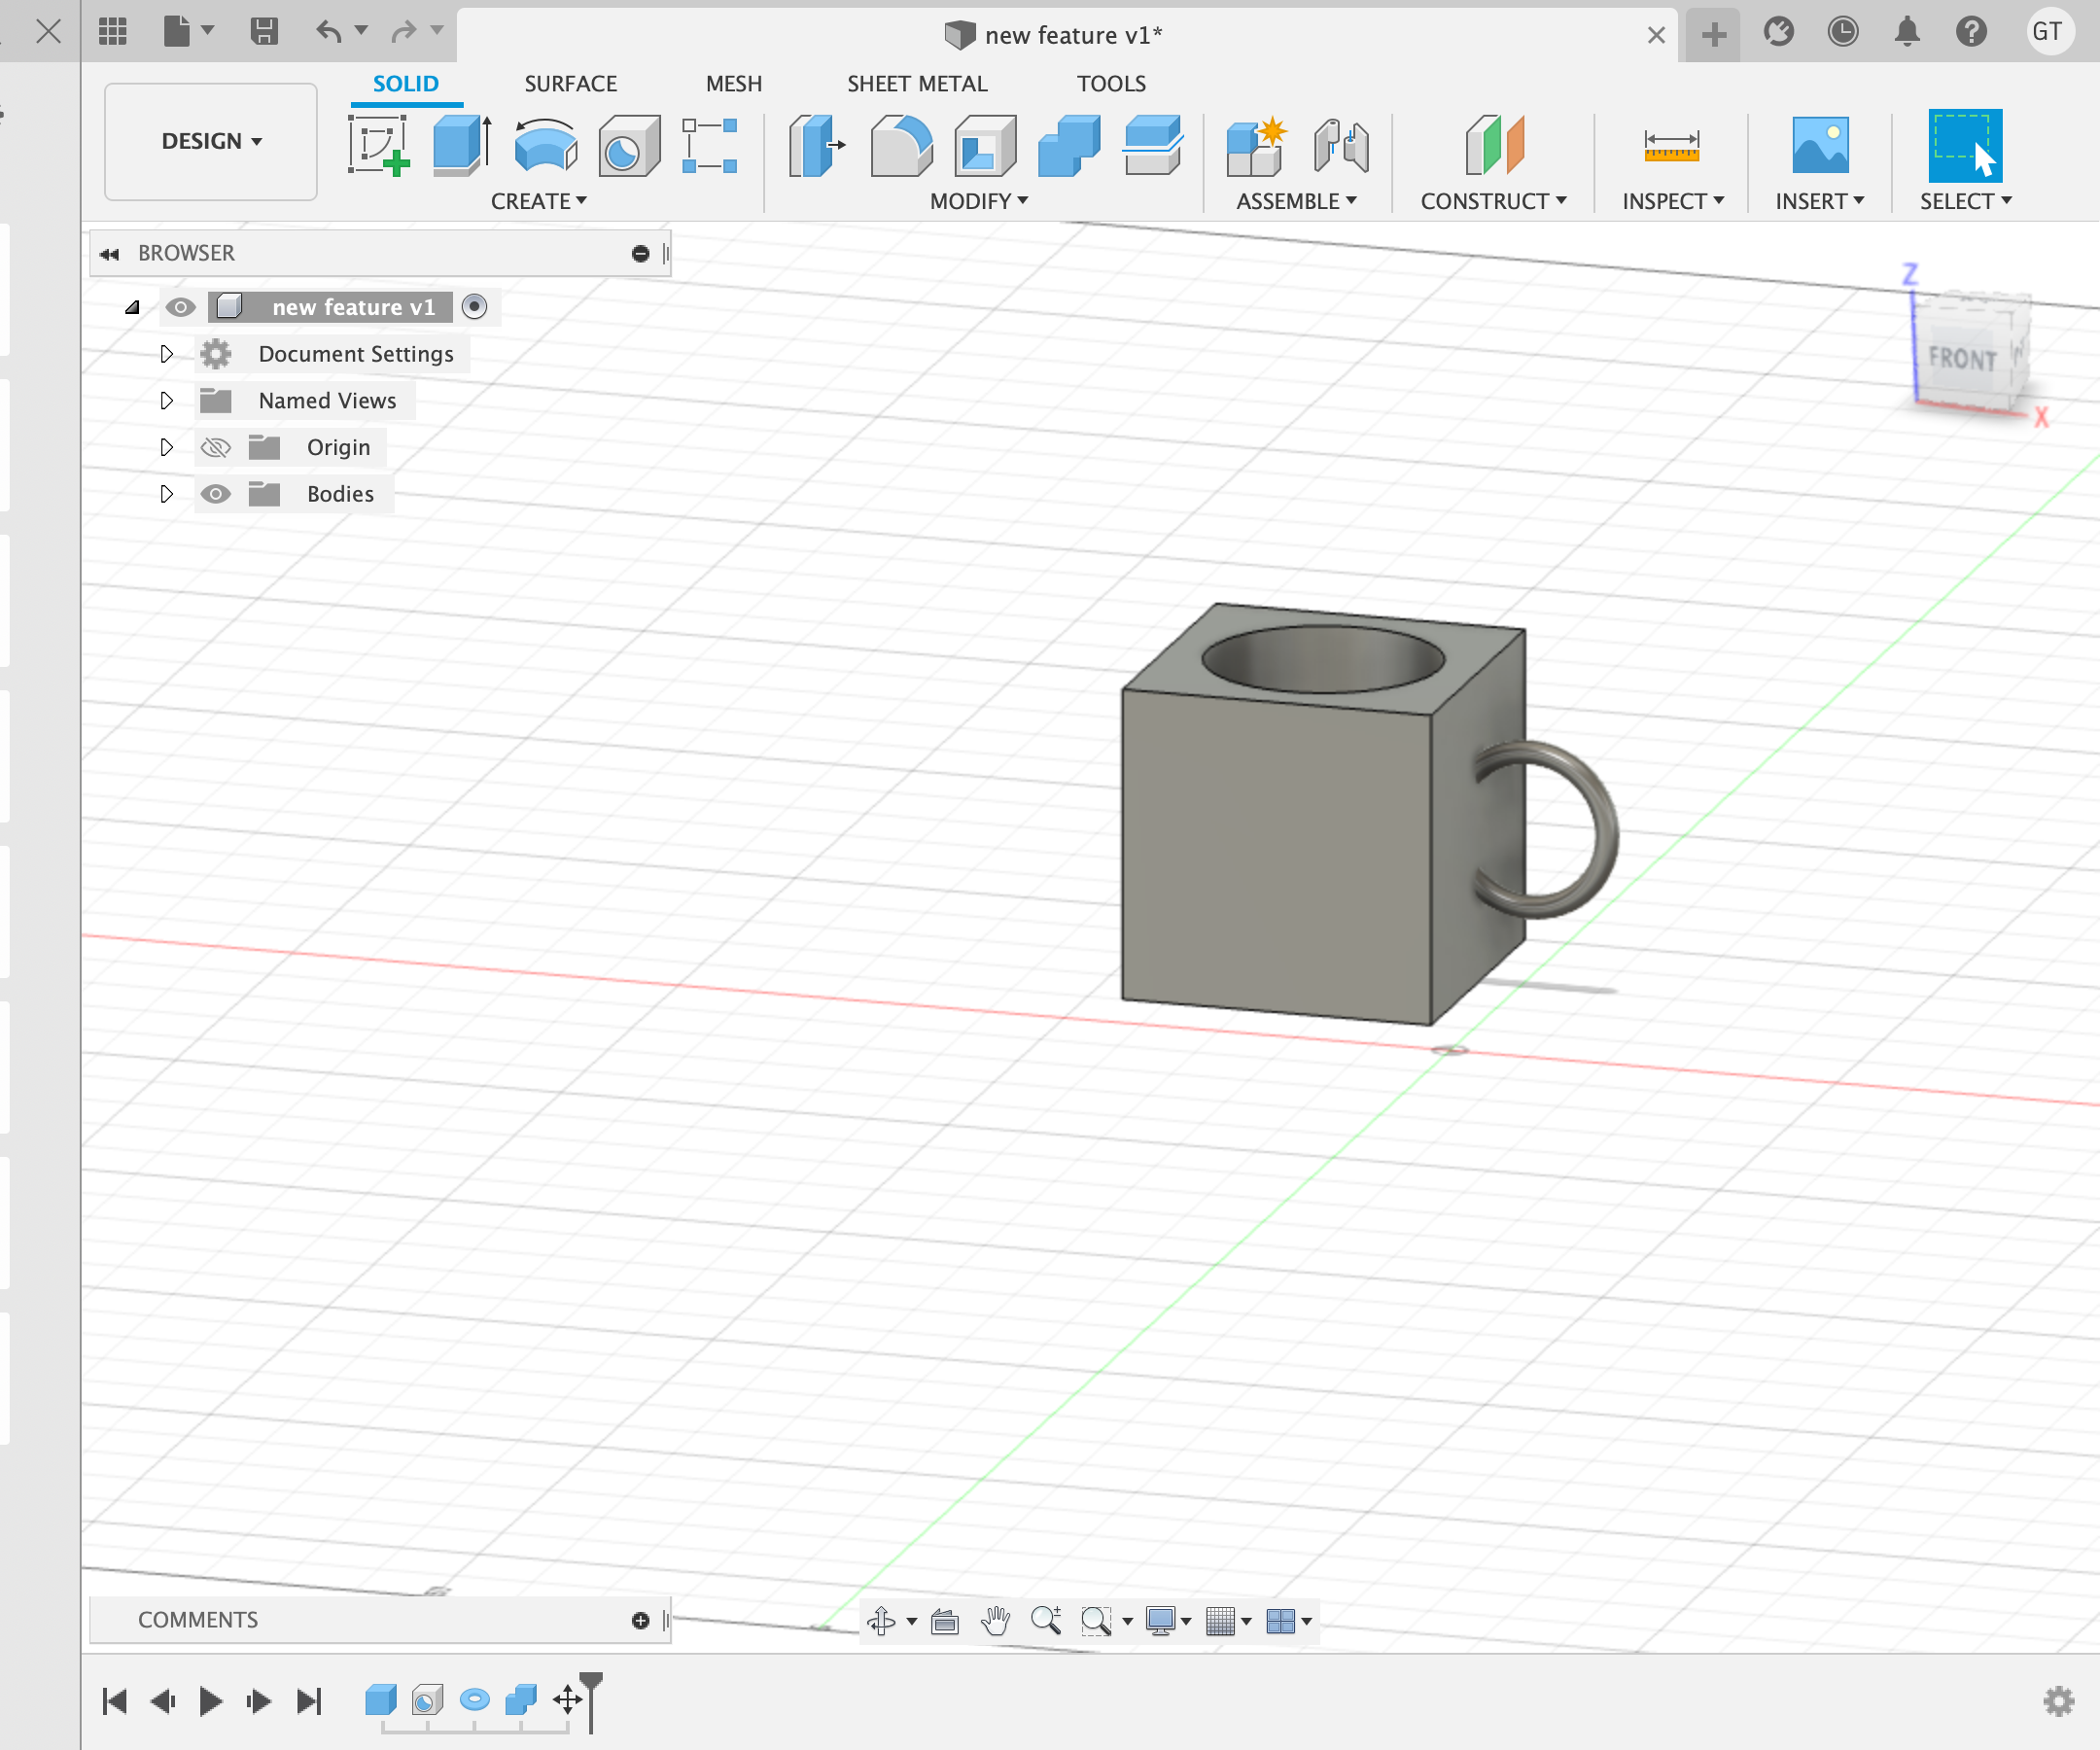
Task: Click the Orbit tool in navigation bar
Action: coord(881,1621)
